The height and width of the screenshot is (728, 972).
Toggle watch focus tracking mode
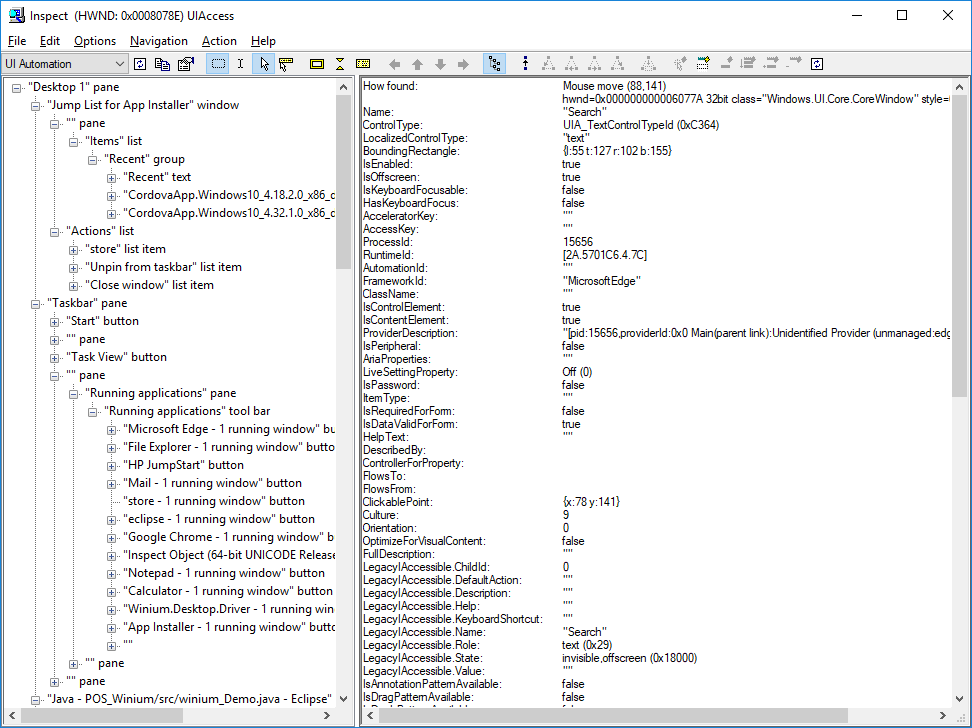pyautogui.click(x=287, y=63)
